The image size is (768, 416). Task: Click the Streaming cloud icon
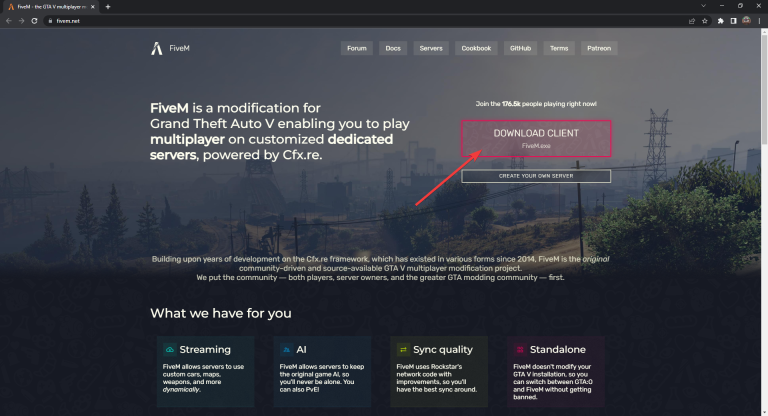169,350
